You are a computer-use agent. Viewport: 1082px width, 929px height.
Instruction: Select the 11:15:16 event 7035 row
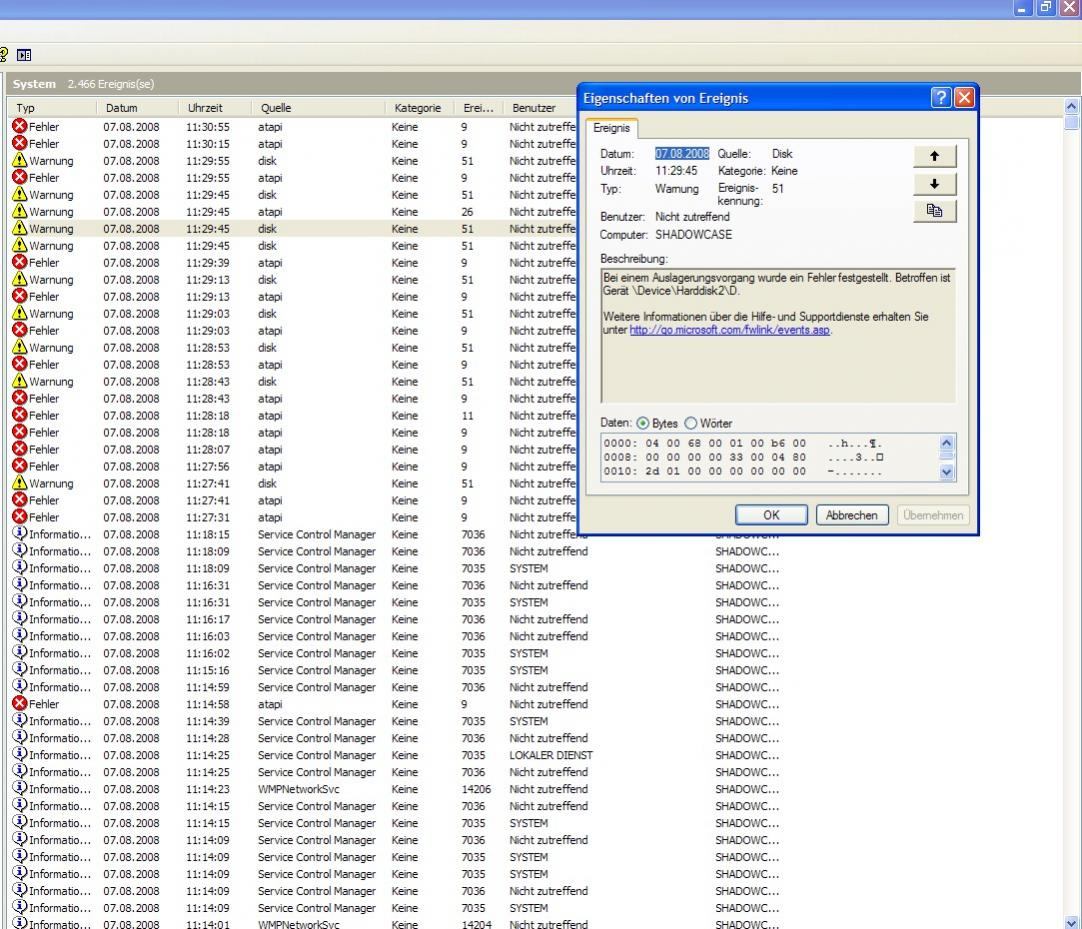tap(396, 669)
